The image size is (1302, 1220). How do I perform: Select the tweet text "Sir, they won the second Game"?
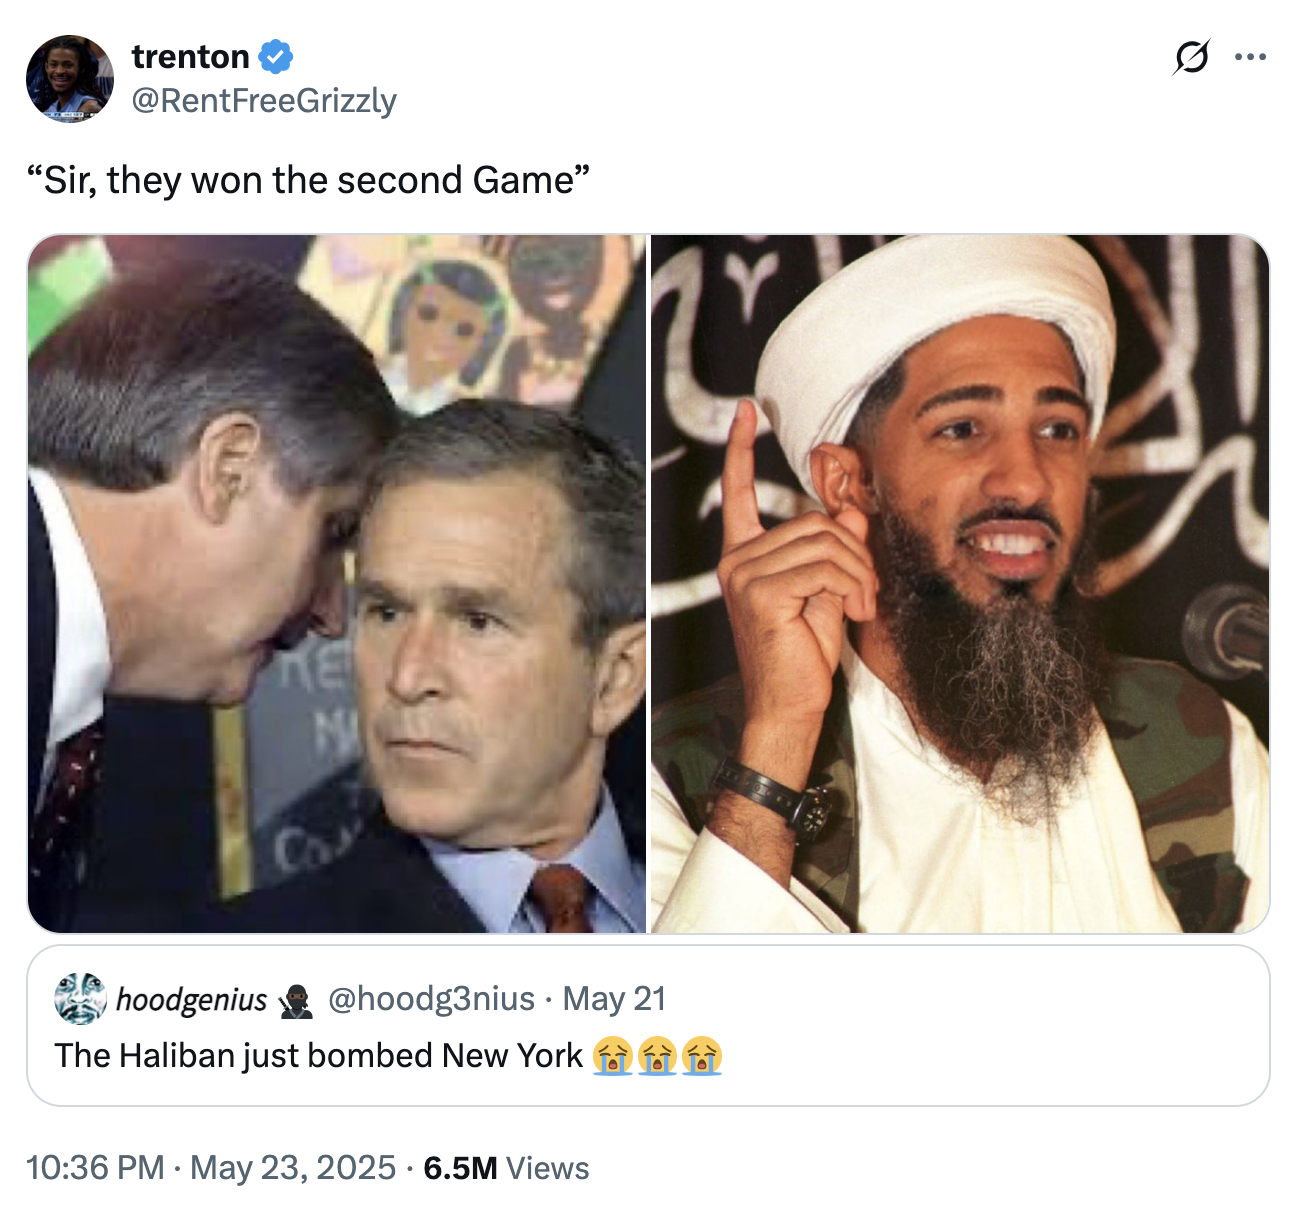307,180
